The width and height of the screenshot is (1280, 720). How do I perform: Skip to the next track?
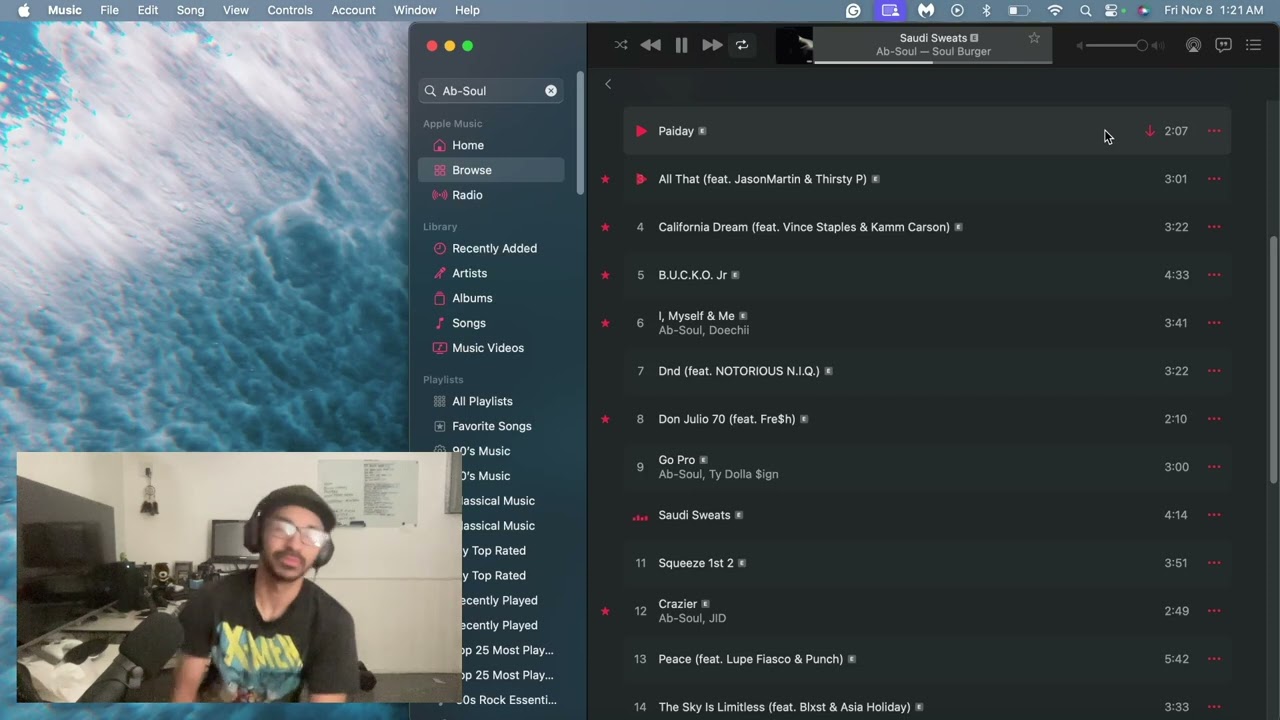[712, 45]
